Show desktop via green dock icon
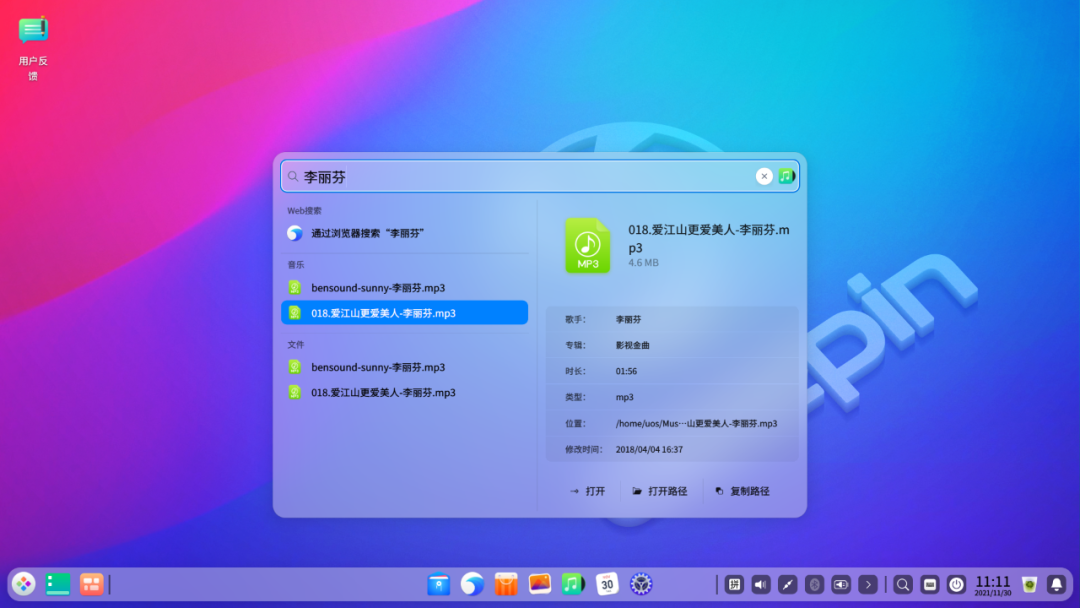 pyautogui.click(x=58, y=584)
